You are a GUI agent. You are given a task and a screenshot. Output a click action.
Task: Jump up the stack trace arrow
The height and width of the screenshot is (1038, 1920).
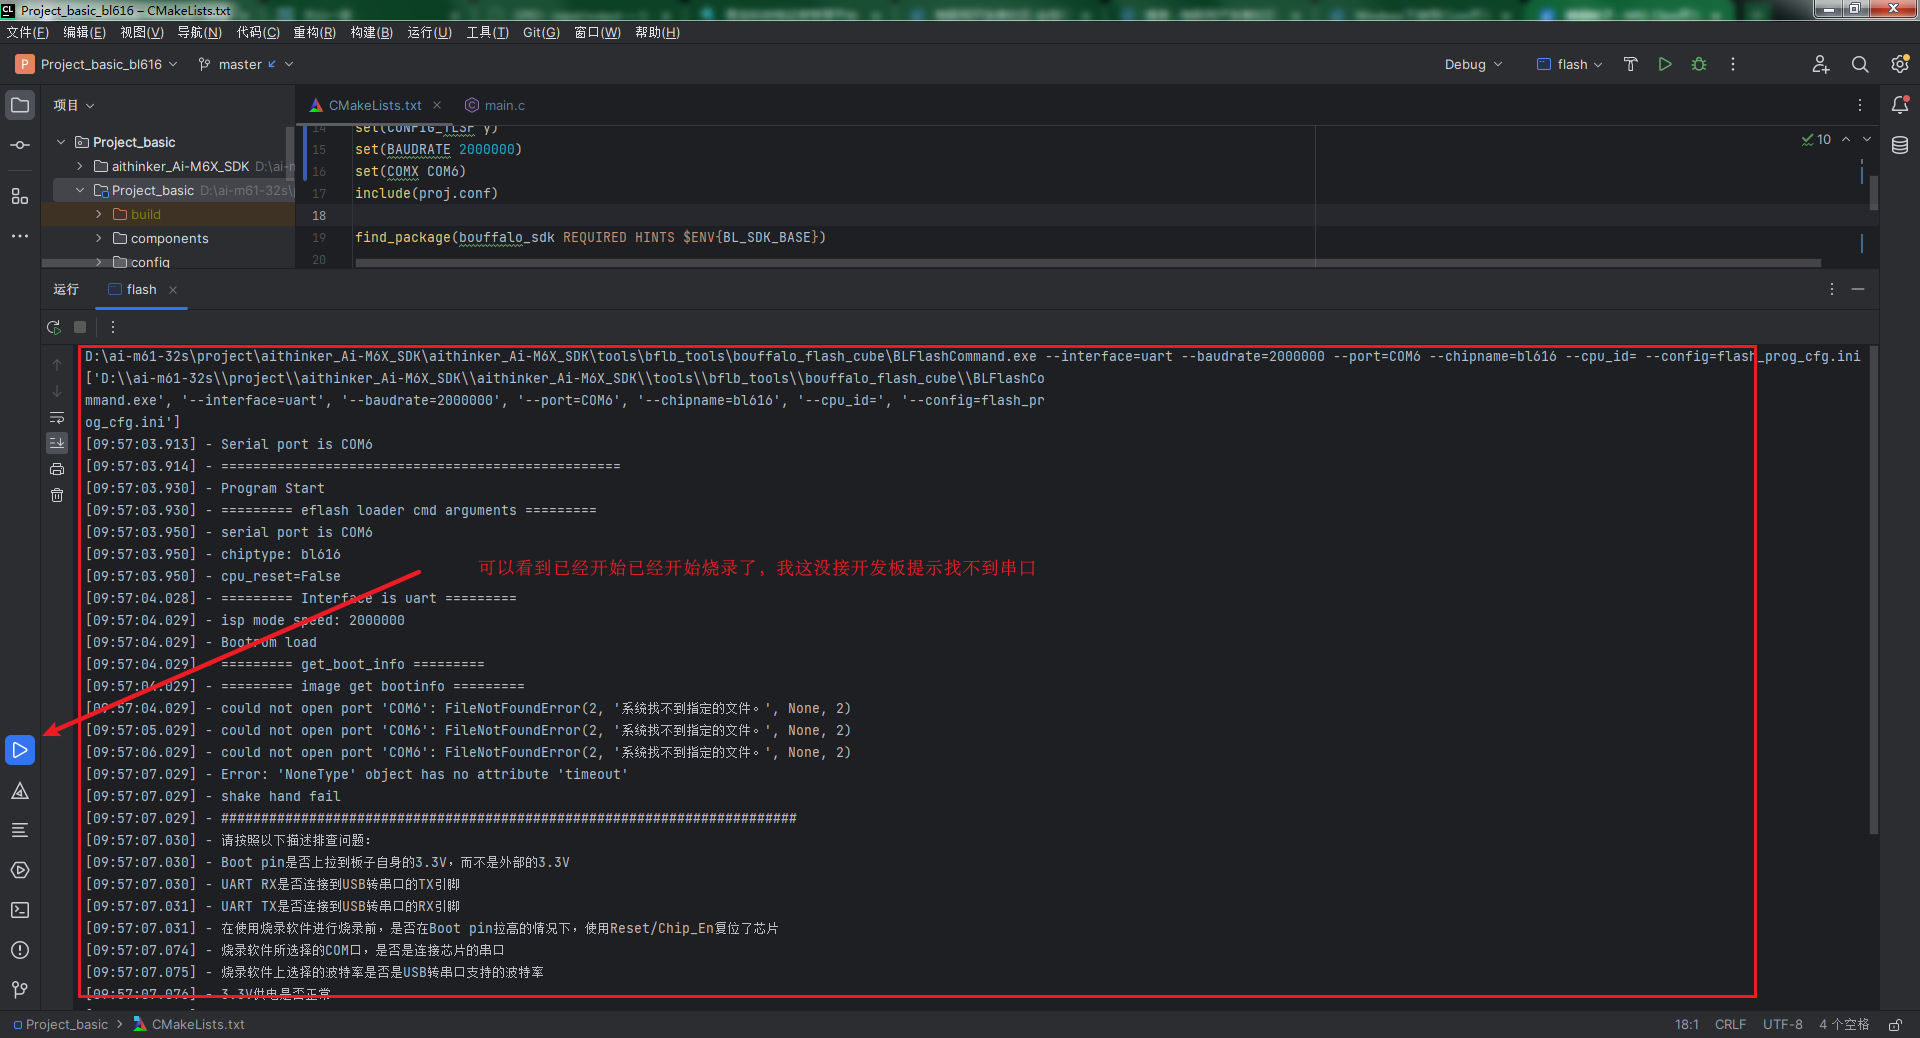[57, 365]
